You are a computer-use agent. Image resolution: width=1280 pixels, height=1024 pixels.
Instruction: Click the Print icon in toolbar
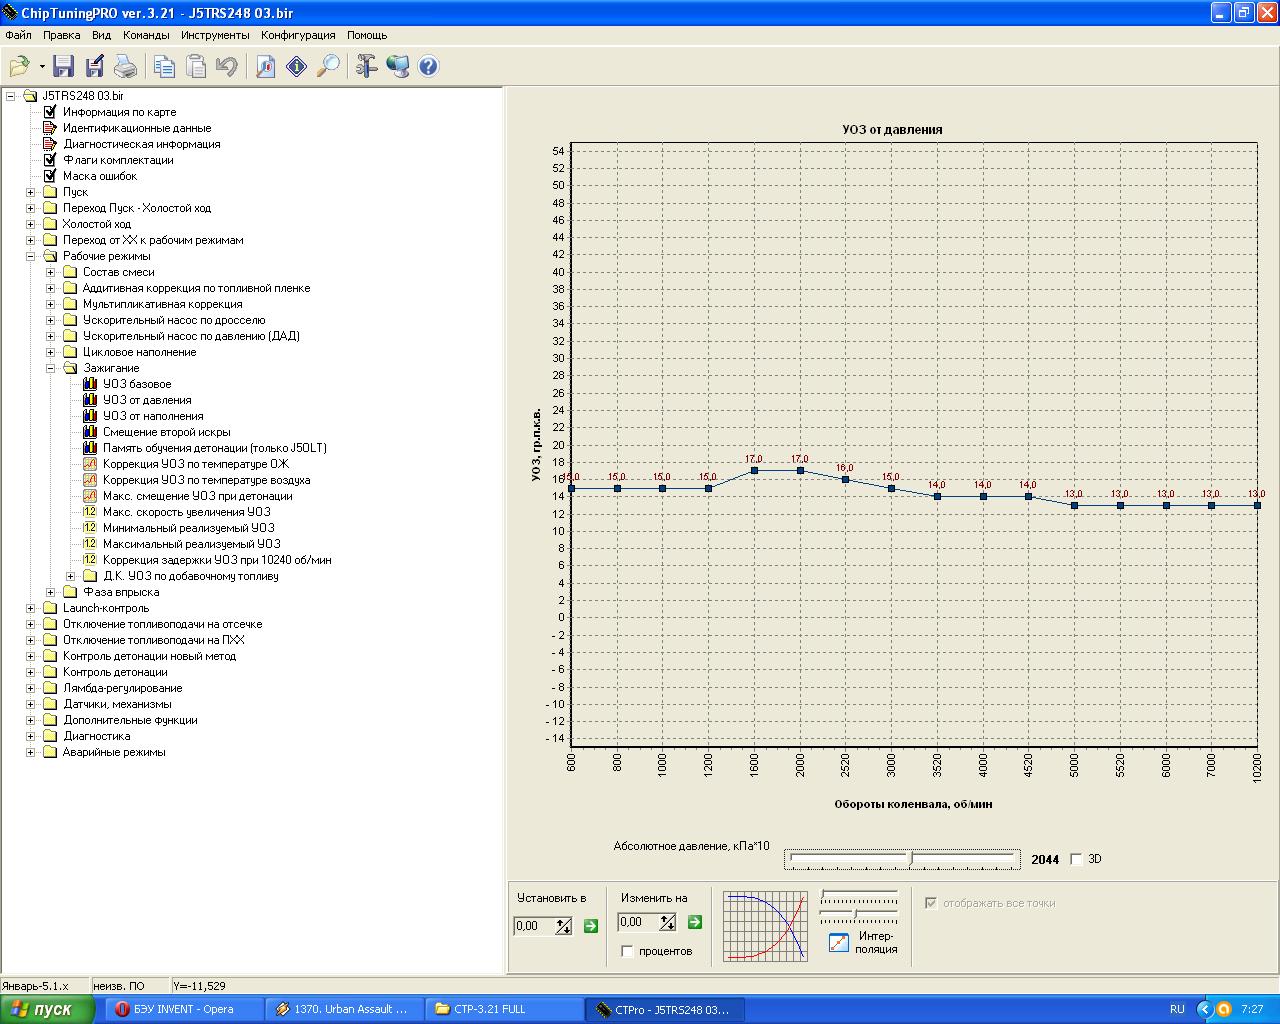pos(125,67)
